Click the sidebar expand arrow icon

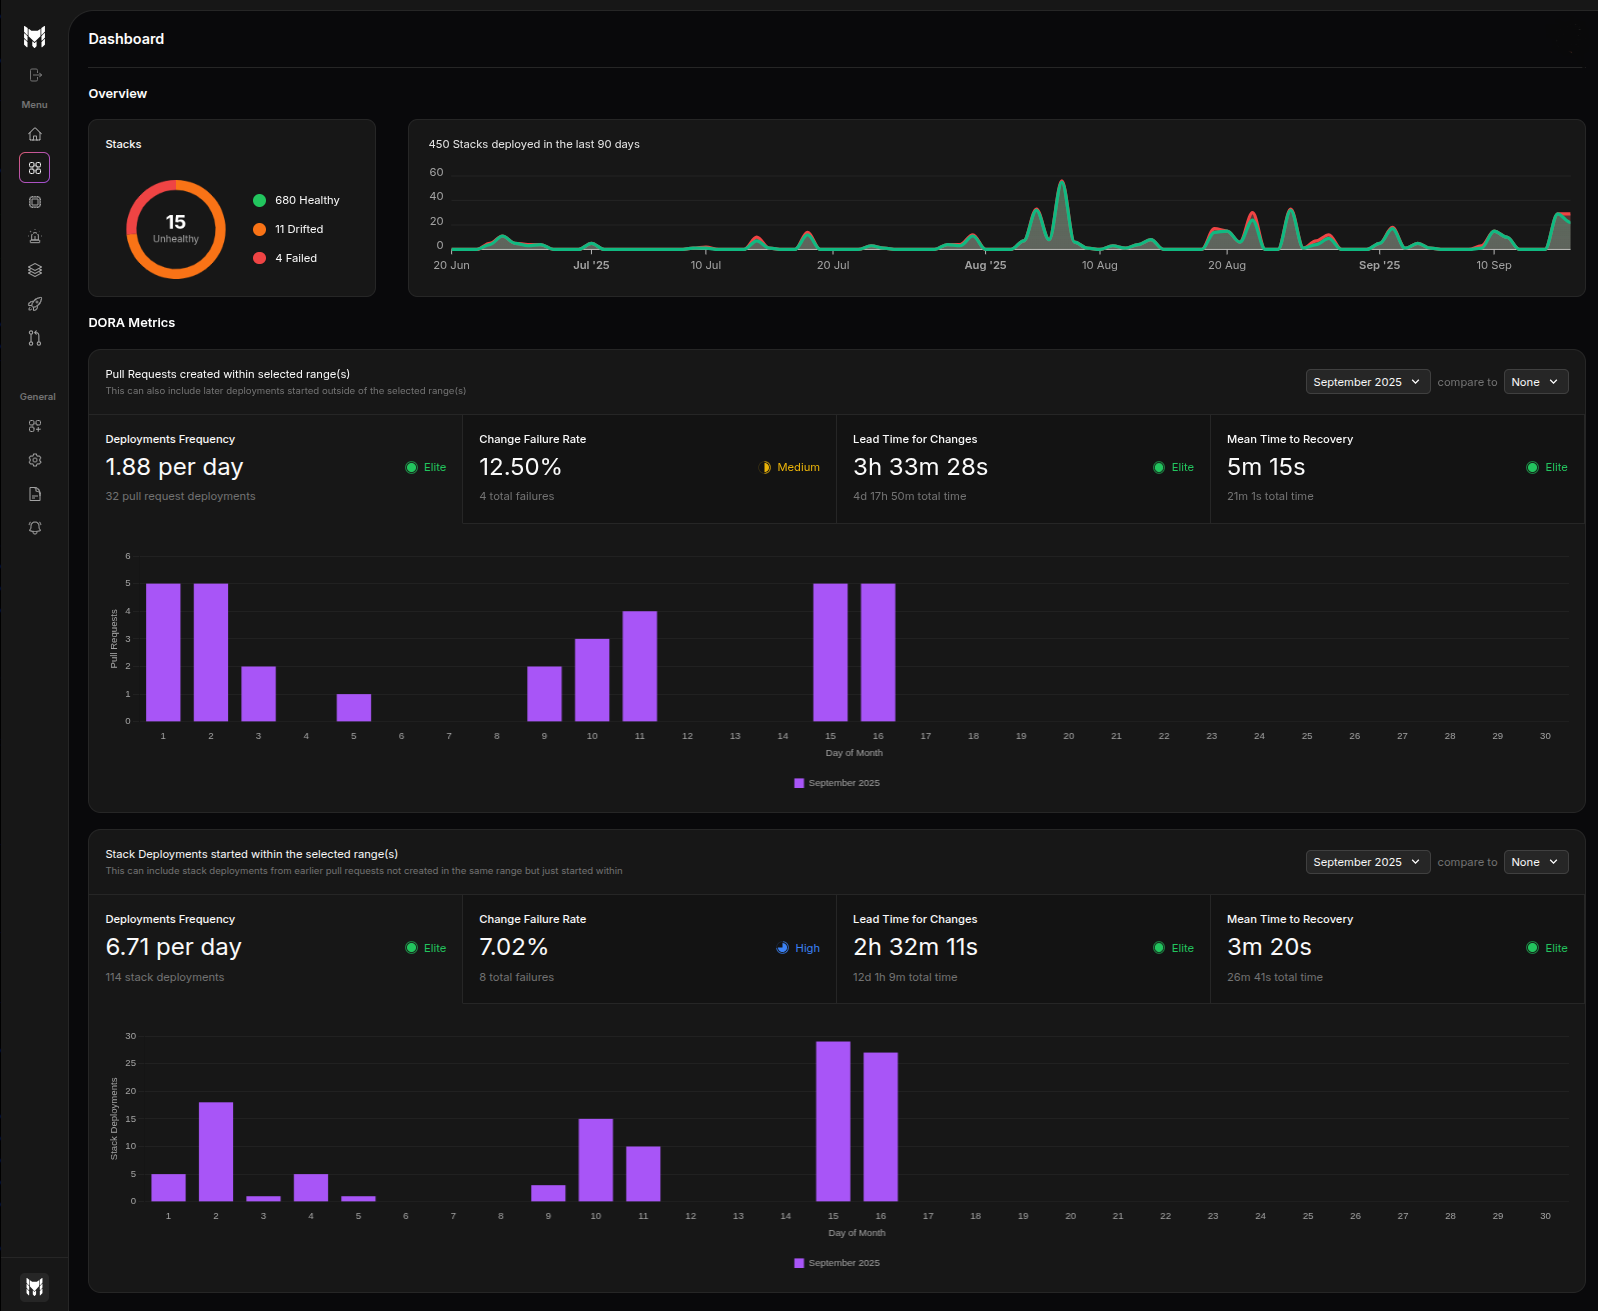pos(35,75)
